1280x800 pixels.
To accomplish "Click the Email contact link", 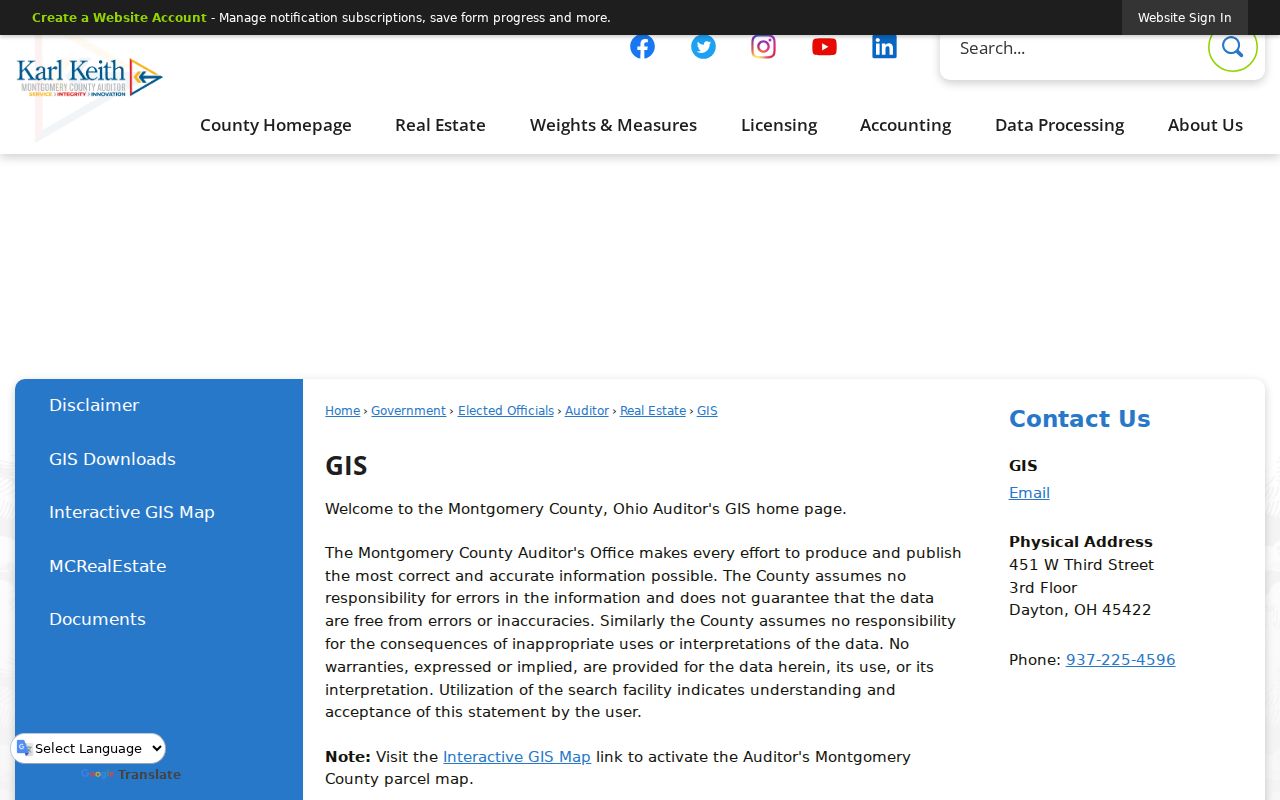I will pyautogui.click(x=1029, y=493).
